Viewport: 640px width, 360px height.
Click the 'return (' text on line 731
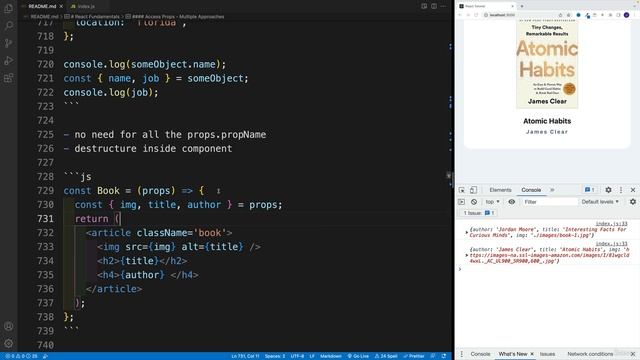pos(97,219)
